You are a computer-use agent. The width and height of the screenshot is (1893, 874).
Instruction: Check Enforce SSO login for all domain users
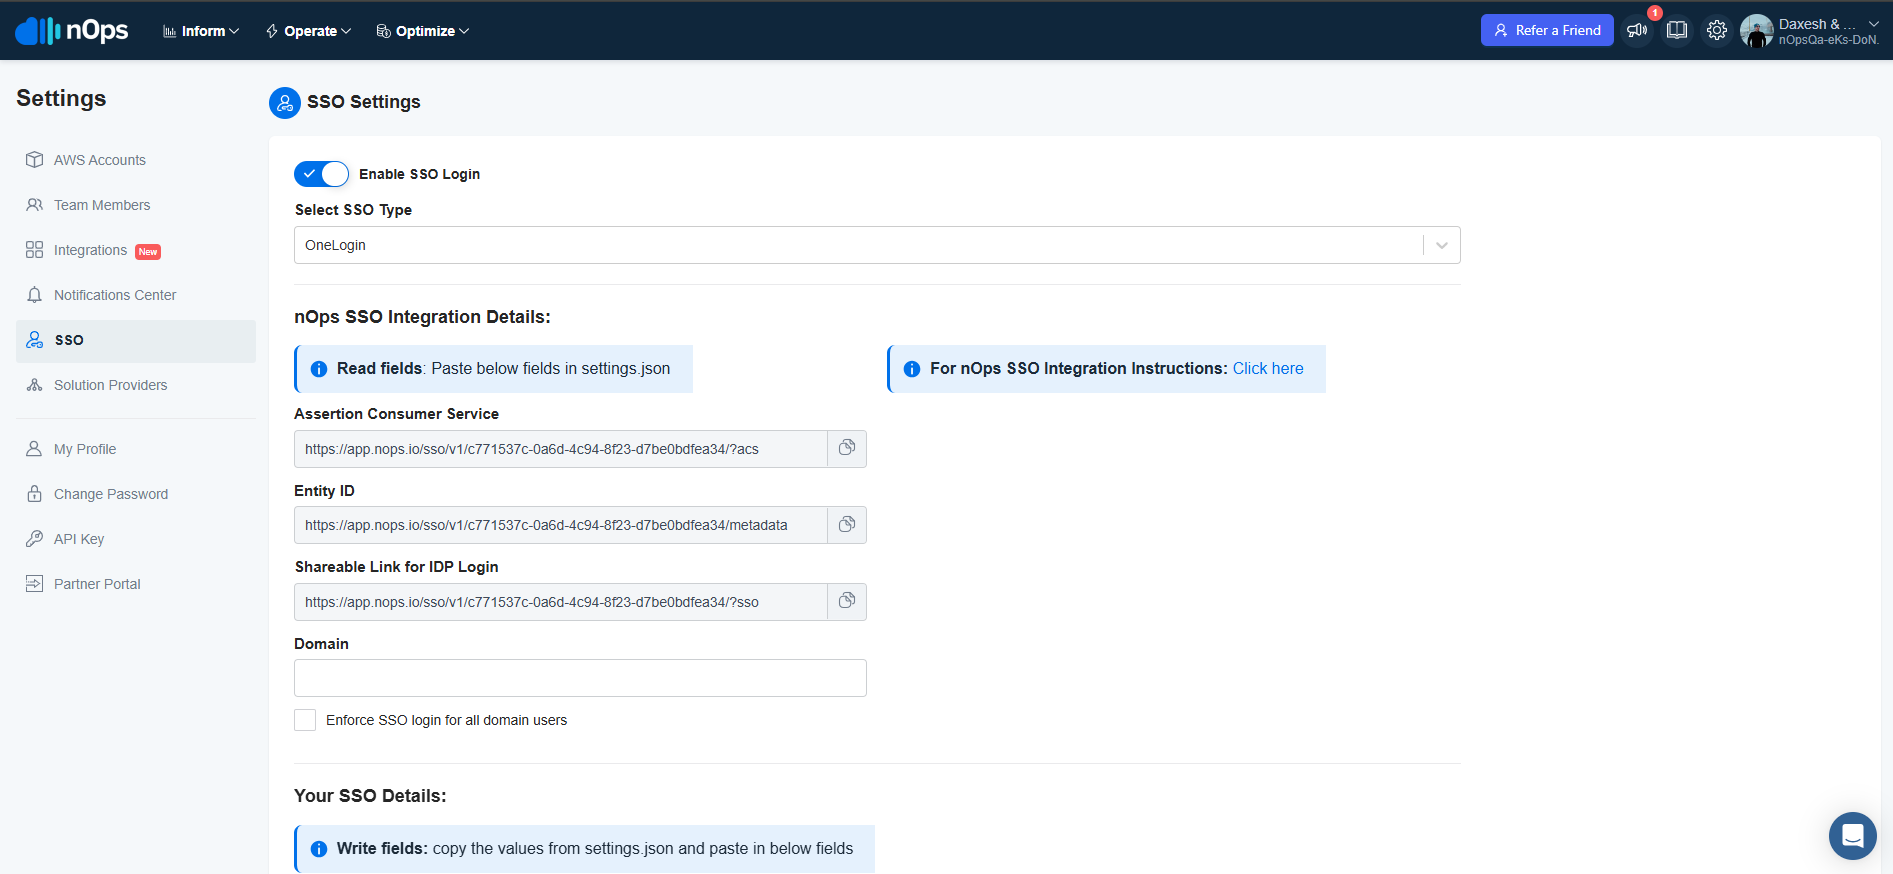coord(305,720)
